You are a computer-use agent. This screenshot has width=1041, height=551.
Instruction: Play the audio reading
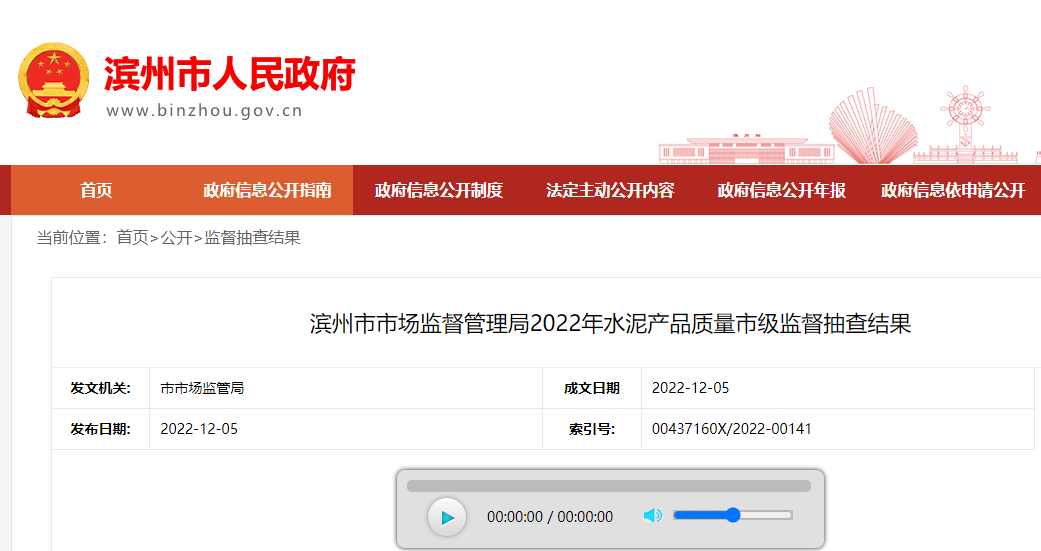[x=447, y=516]
